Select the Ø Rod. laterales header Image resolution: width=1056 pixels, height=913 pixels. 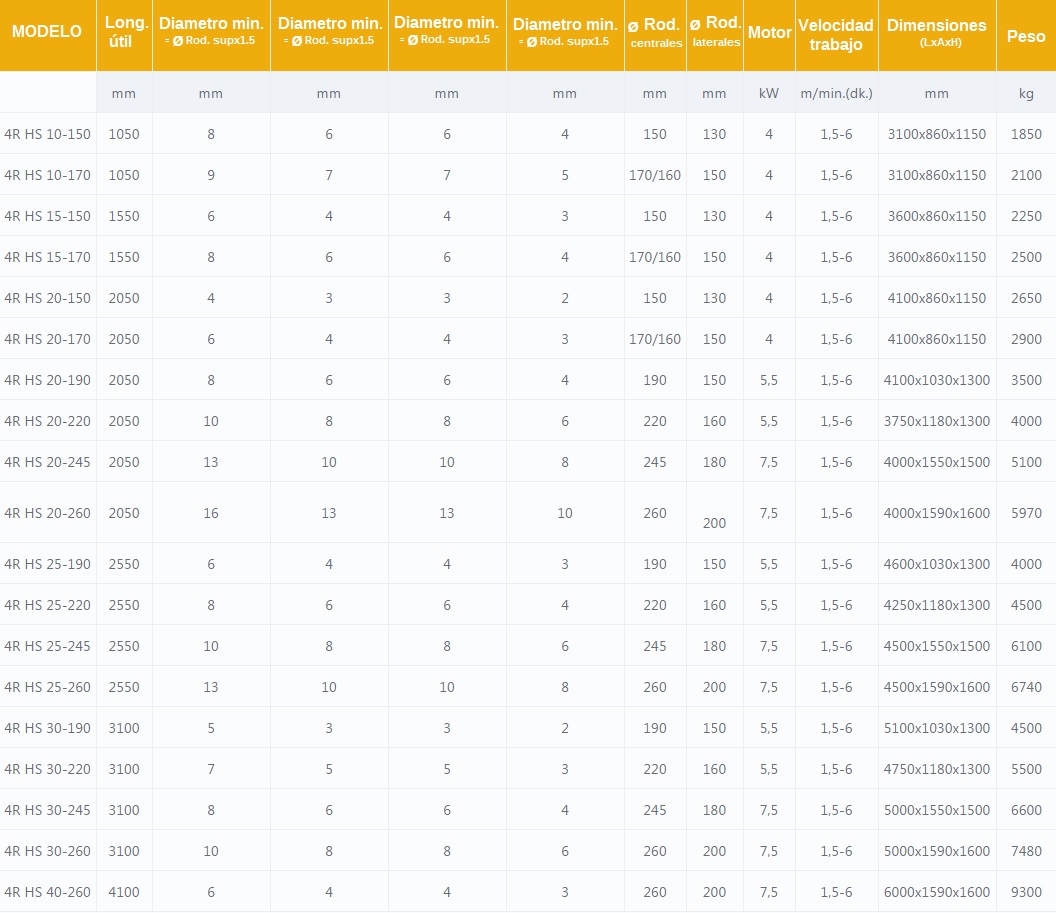[x=714, y=32]
